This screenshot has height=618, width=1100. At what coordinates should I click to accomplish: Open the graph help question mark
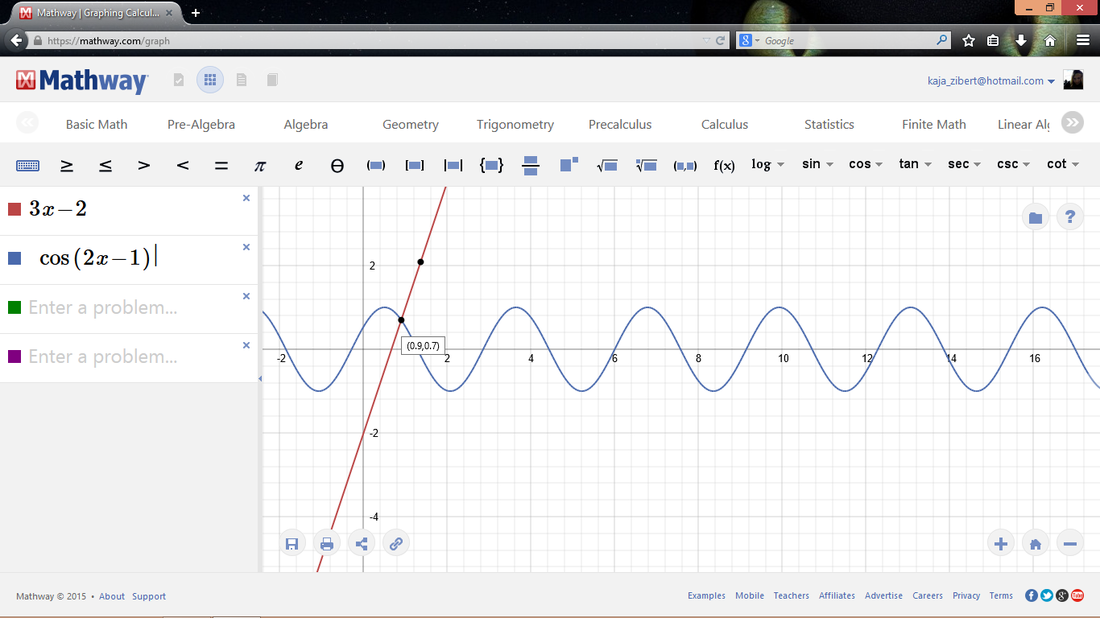tap(1070, 217)
